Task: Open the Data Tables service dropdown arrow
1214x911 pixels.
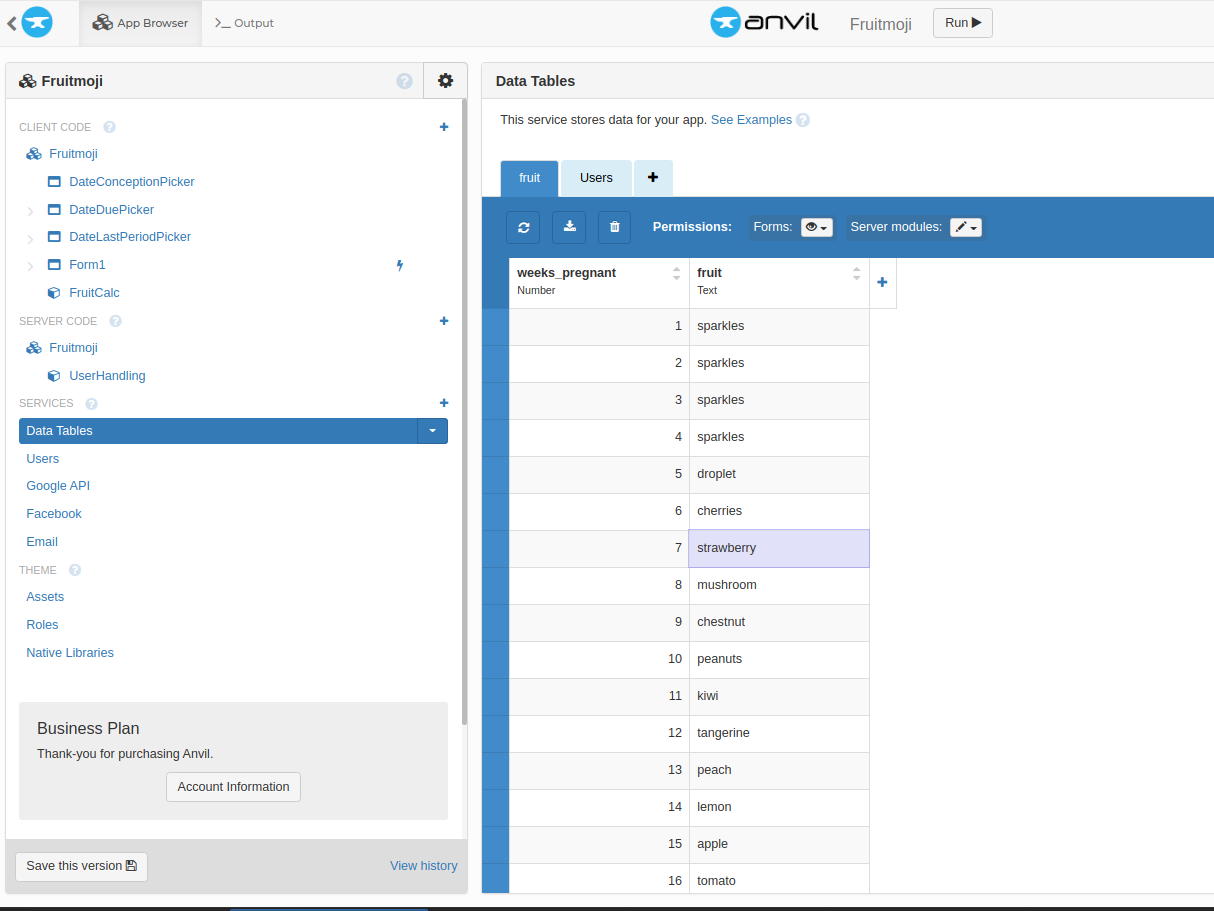Action: tap(432, 431)
